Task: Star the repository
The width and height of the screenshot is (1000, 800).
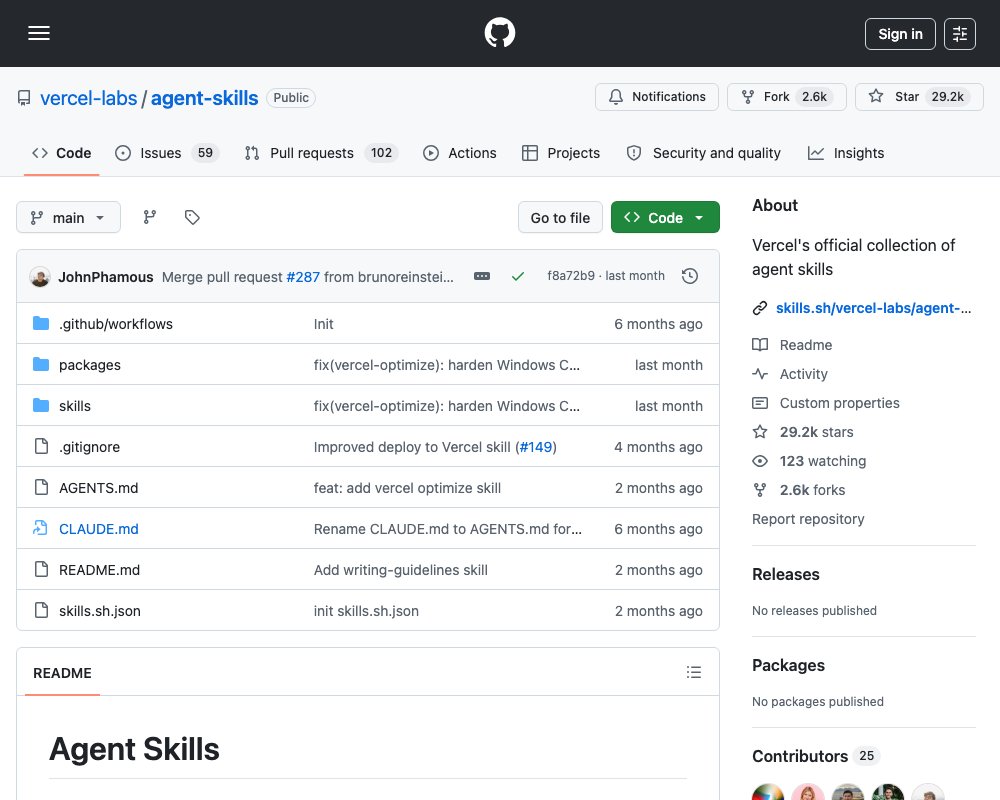Action: 919,97
